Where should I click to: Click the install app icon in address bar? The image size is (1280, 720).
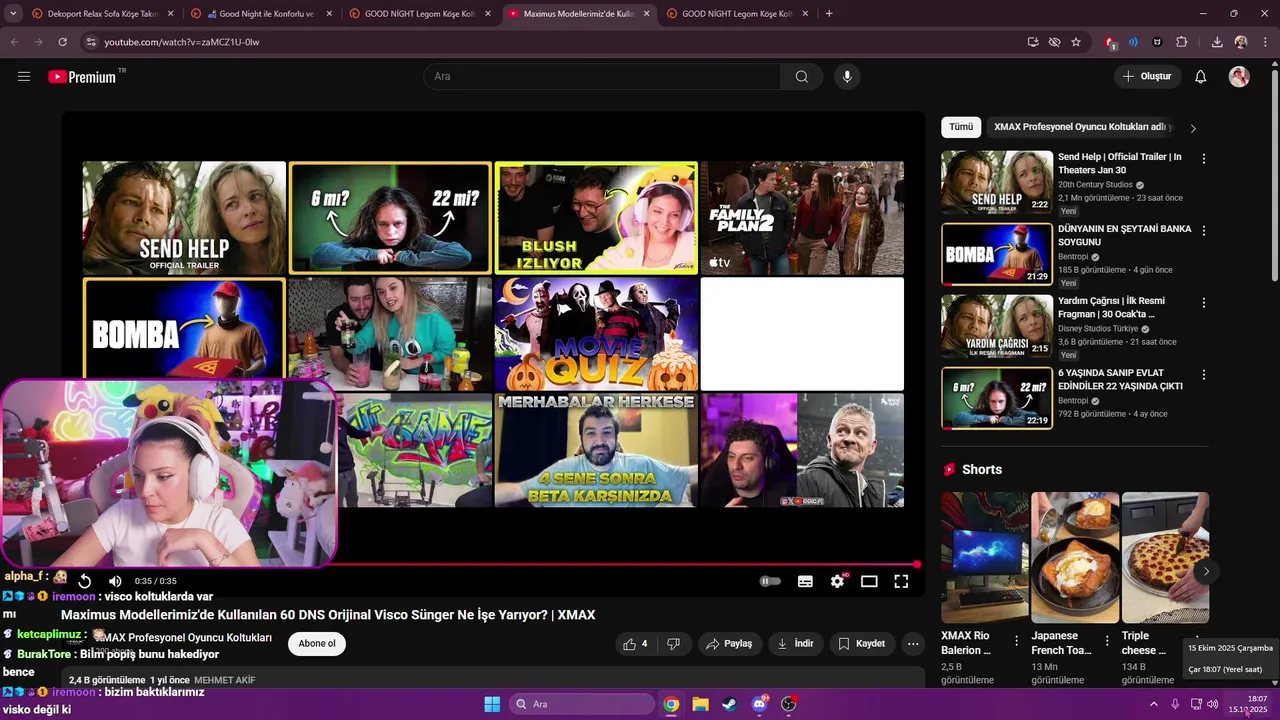1033,42
